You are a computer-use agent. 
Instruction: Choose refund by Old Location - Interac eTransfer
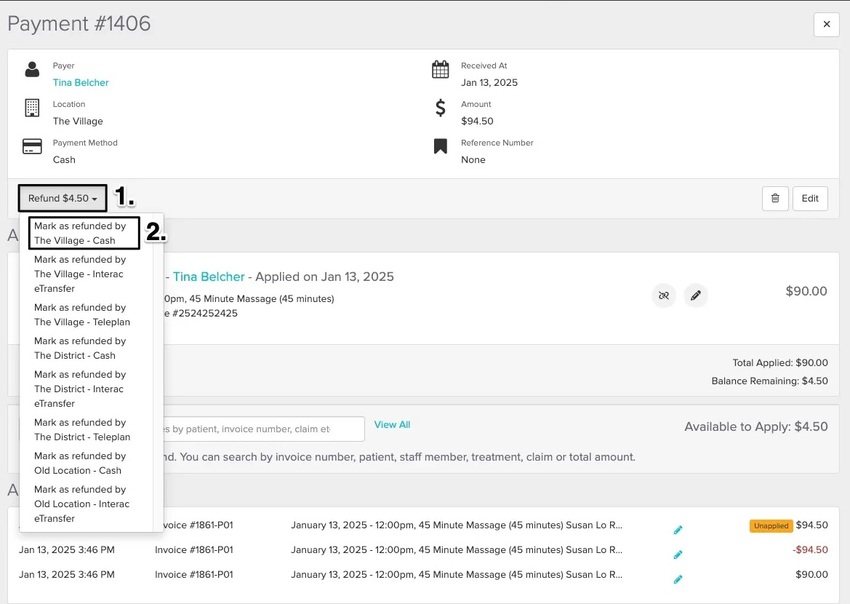tap(84, 504)
